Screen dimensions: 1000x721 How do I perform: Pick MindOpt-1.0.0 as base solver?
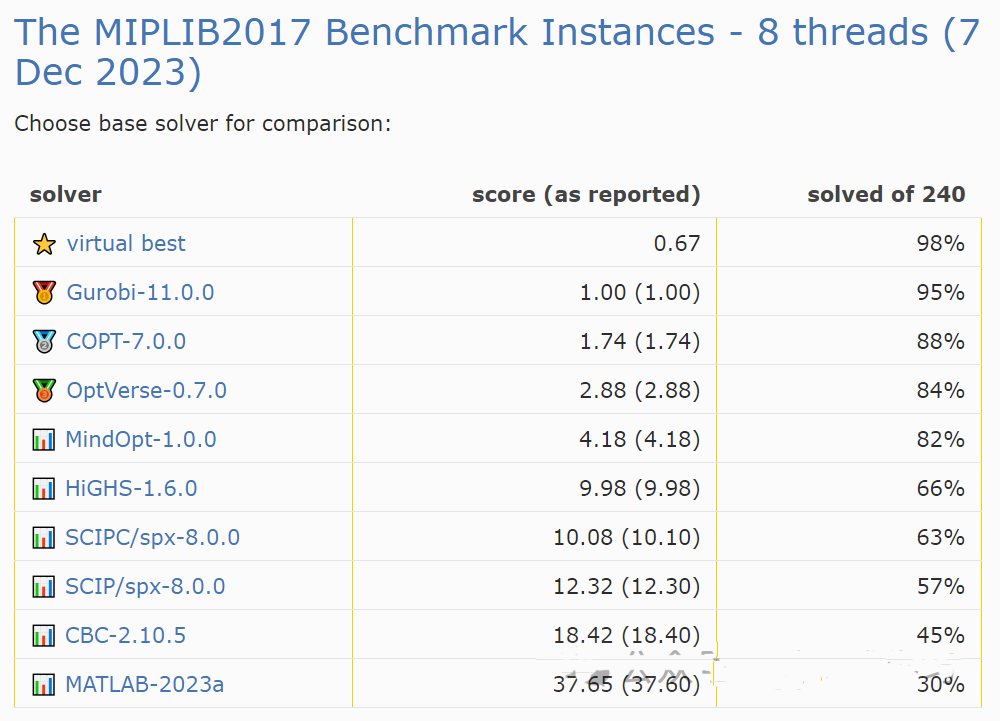click(x=141, y=440)
